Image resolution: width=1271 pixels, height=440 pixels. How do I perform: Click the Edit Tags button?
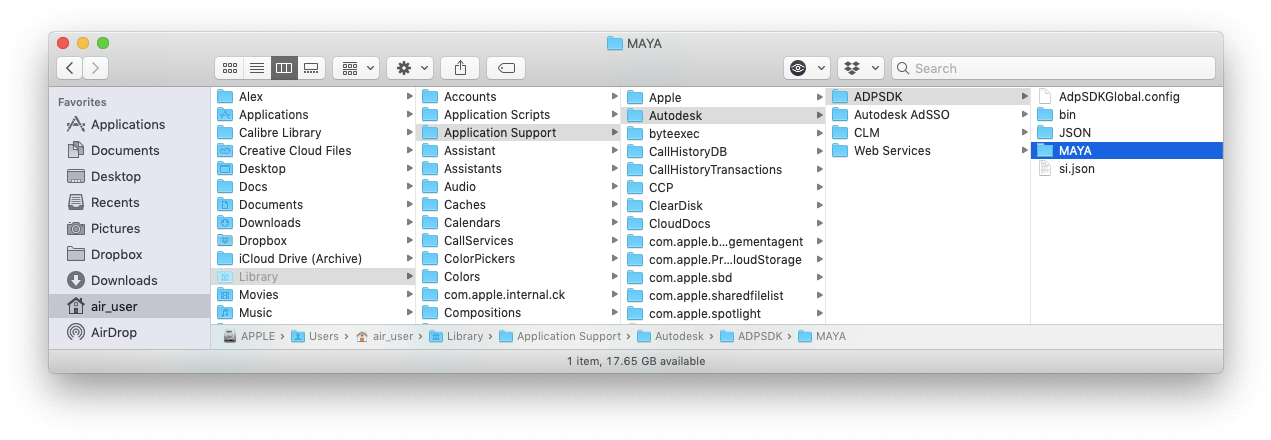[506, 68]
